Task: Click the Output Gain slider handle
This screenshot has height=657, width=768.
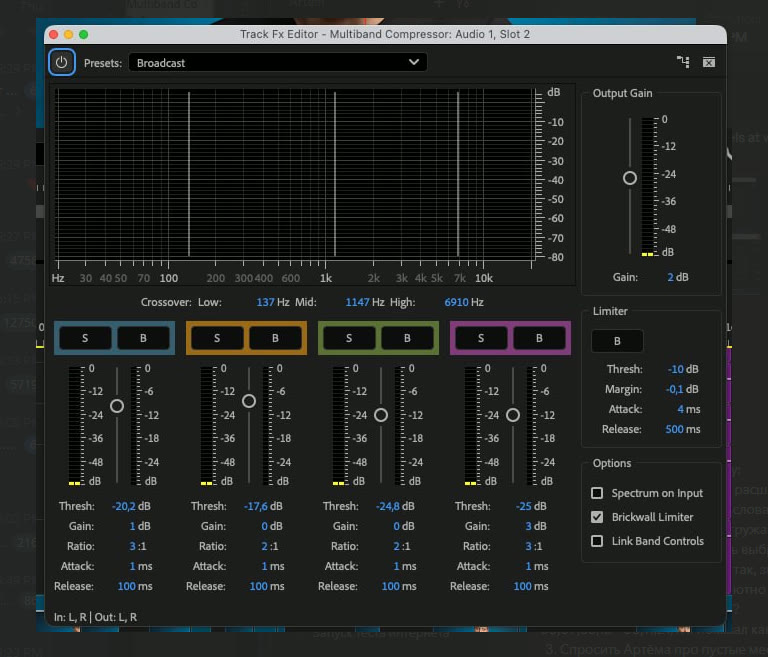Action: coord(630,178)
